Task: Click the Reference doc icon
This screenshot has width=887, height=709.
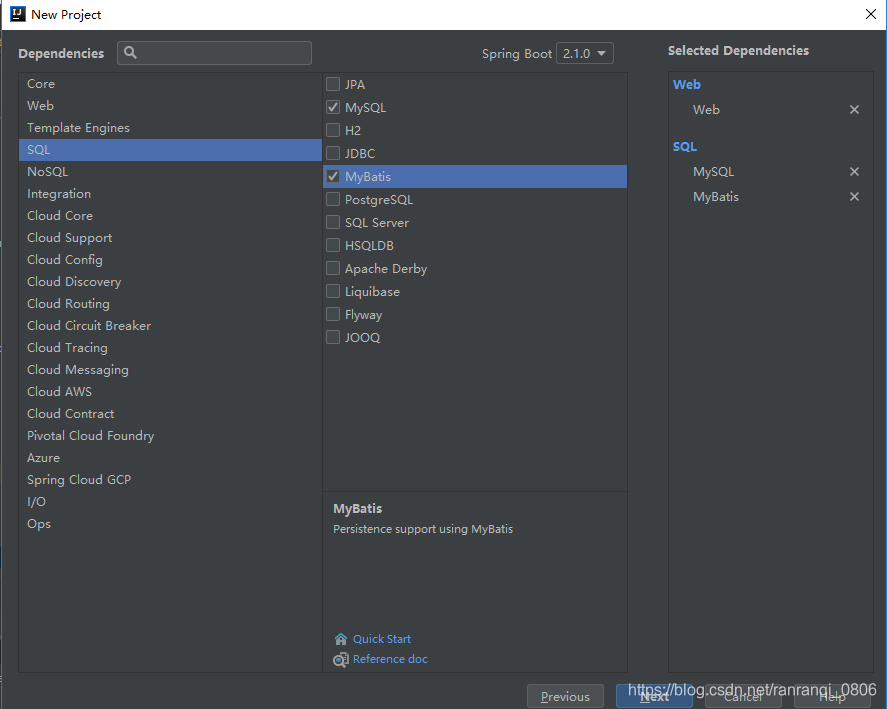Action: (341, 660)
